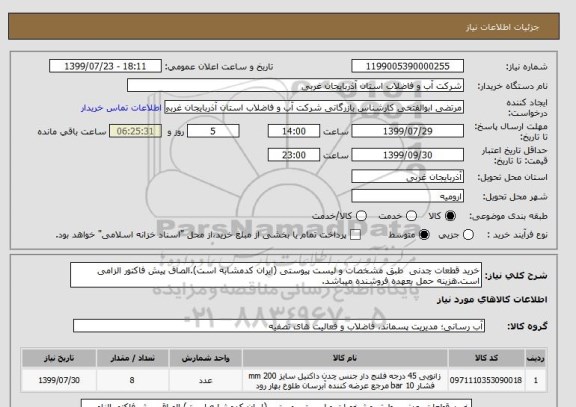Image resolution: width=576 pixels, height=407 pixels.
Task: Click the واحد شمارش column header
Action: [x=205, y=358]
